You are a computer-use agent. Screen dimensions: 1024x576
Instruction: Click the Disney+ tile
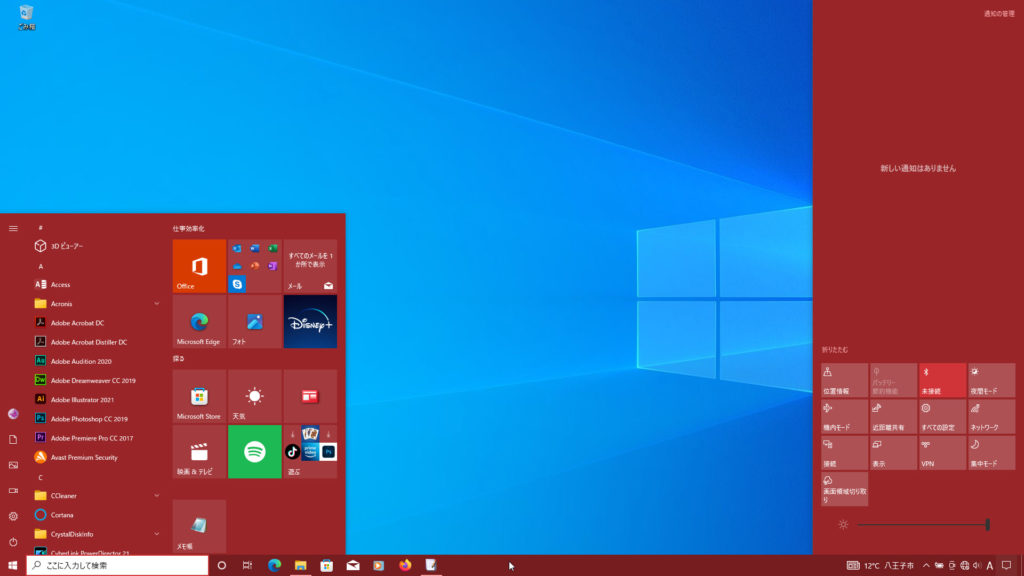point(310,321)
